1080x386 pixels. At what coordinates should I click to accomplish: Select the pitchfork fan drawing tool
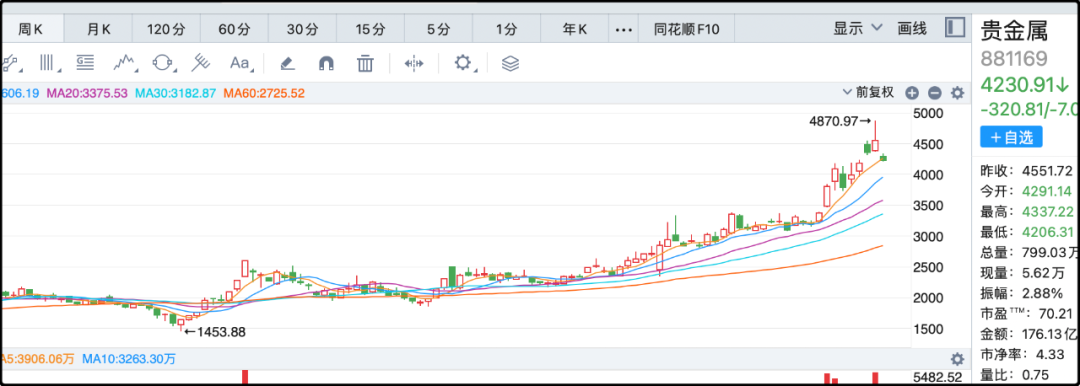click(x=200, y=63)
